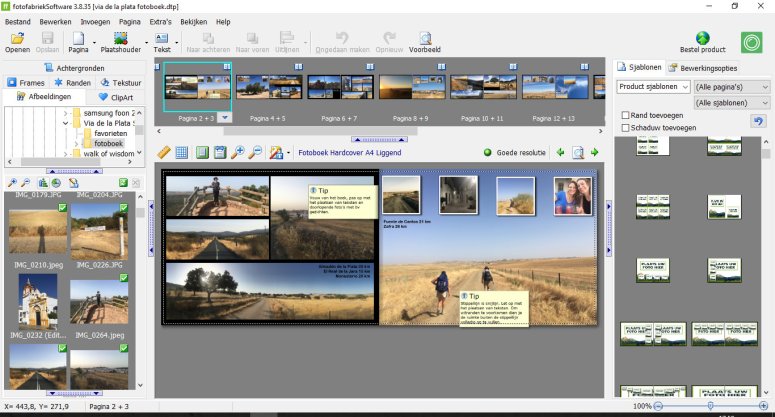Click the globe icon in image browser toolbar
775x417 pixels.
coord(56,183)
